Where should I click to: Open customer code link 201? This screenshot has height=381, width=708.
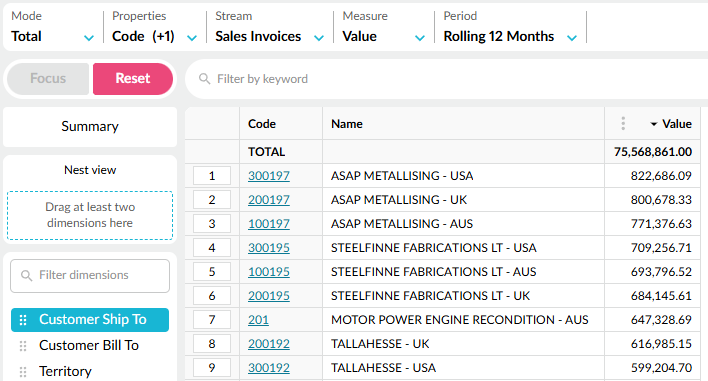258,320
